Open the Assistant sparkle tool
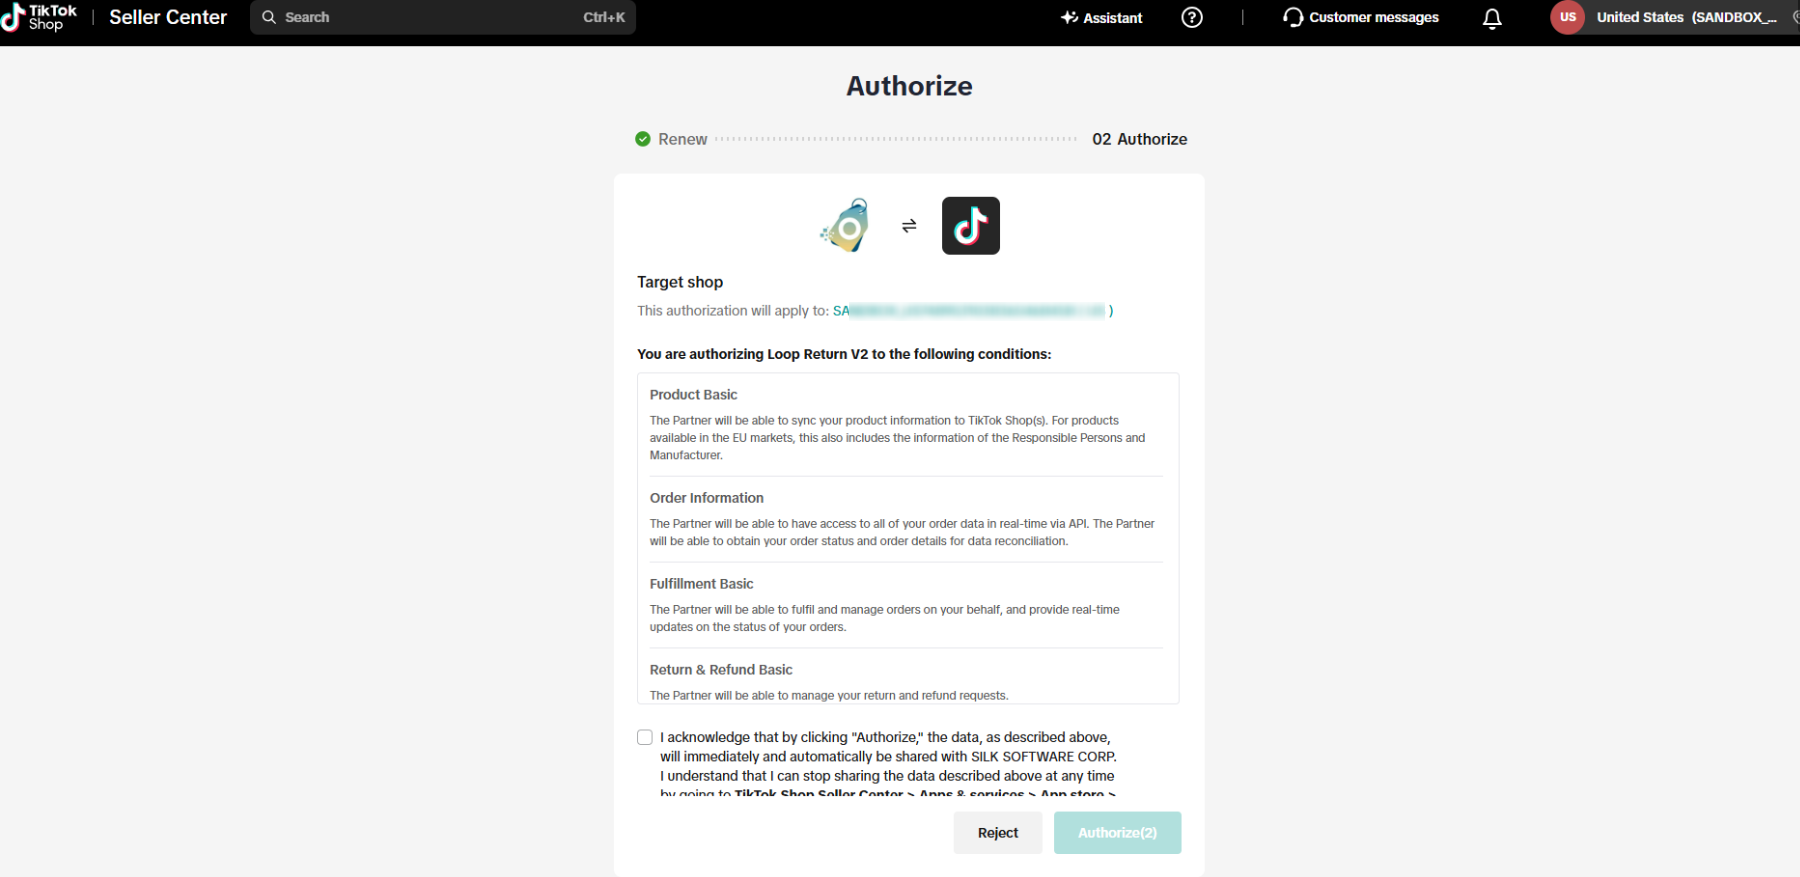 coord(1101,17)
